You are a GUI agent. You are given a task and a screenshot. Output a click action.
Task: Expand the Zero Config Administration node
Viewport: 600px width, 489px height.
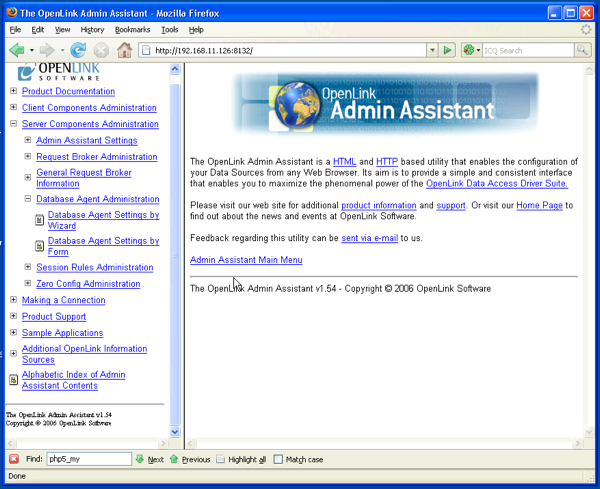[x=28, y=283]
